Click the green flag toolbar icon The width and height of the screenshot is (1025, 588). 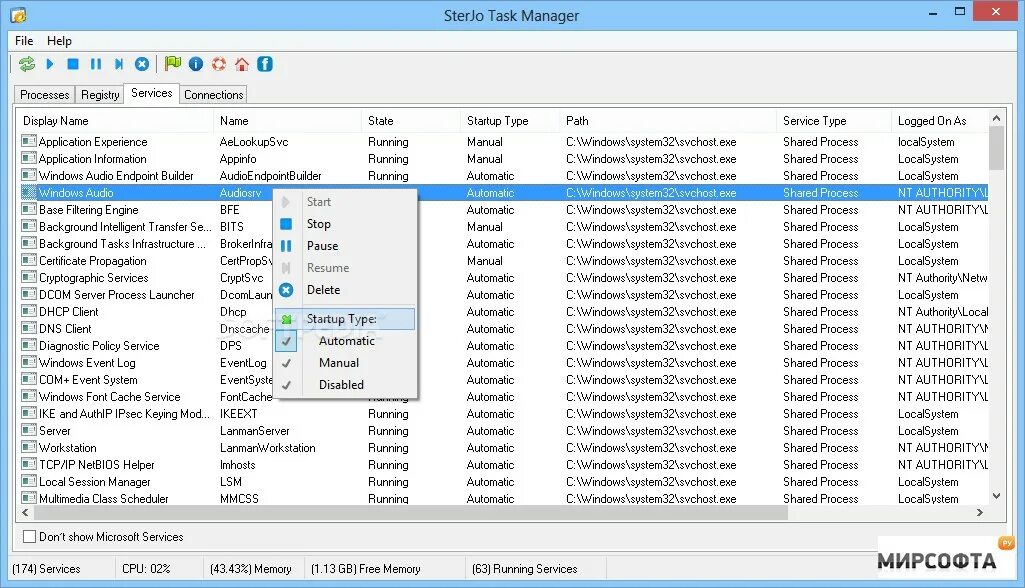click(x=173, y=63)
